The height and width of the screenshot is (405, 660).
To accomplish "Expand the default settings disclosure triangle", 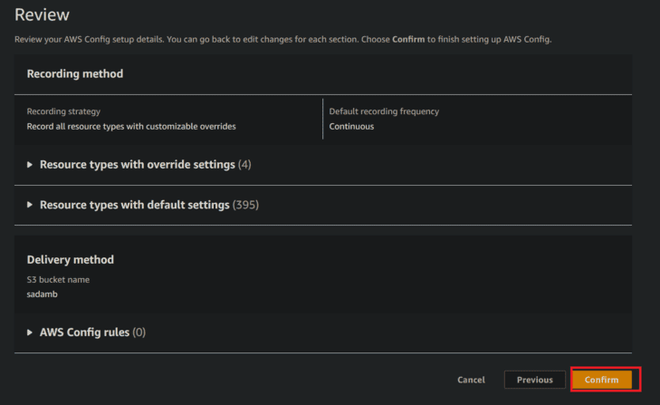I will click(30, 205).
